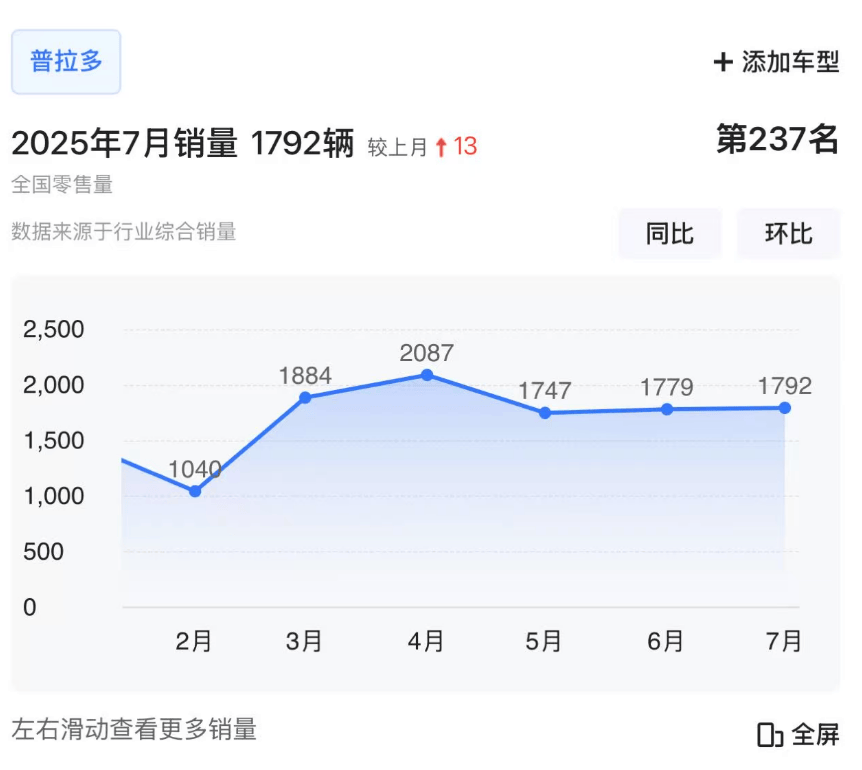Click the February data point at 1040
This screenshot has height=770, width=862.
(x=195, y=491)
